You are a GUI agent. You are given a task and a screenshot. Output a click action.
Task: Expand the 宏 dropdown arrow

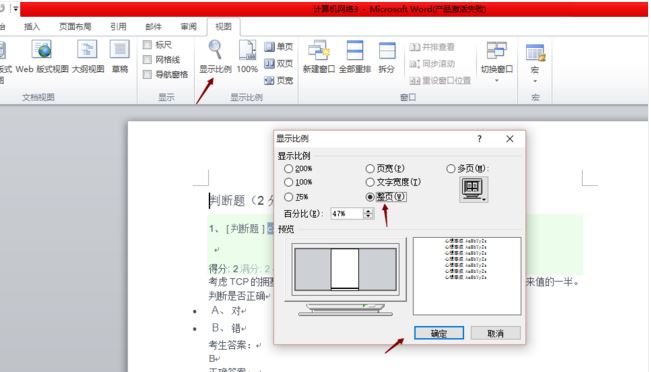(535, 81)
